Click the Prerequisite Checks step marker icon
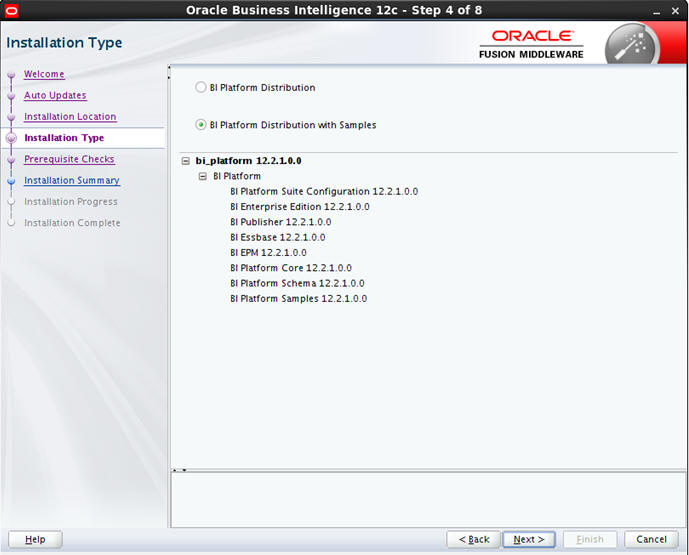This screenshot has width=689, height=555. tap(11, 160)
